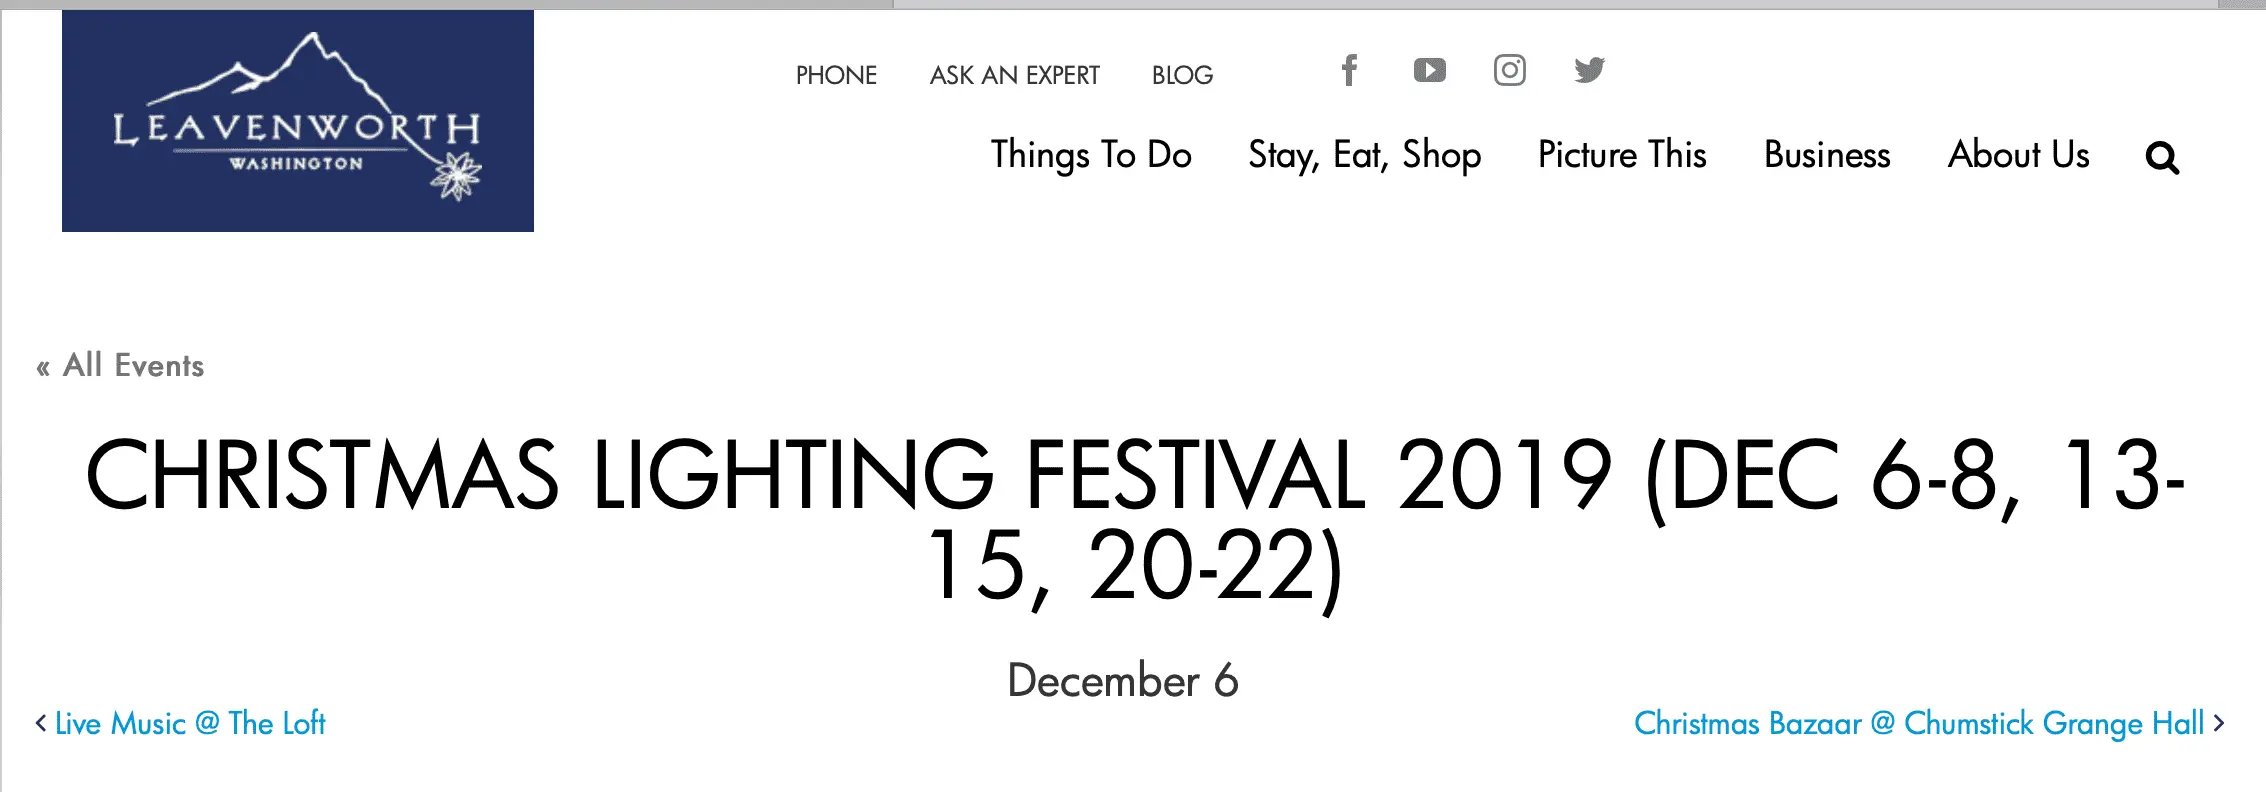
Task: Open Live Music @ The Loft event
Action: click(x=190, y=723)
